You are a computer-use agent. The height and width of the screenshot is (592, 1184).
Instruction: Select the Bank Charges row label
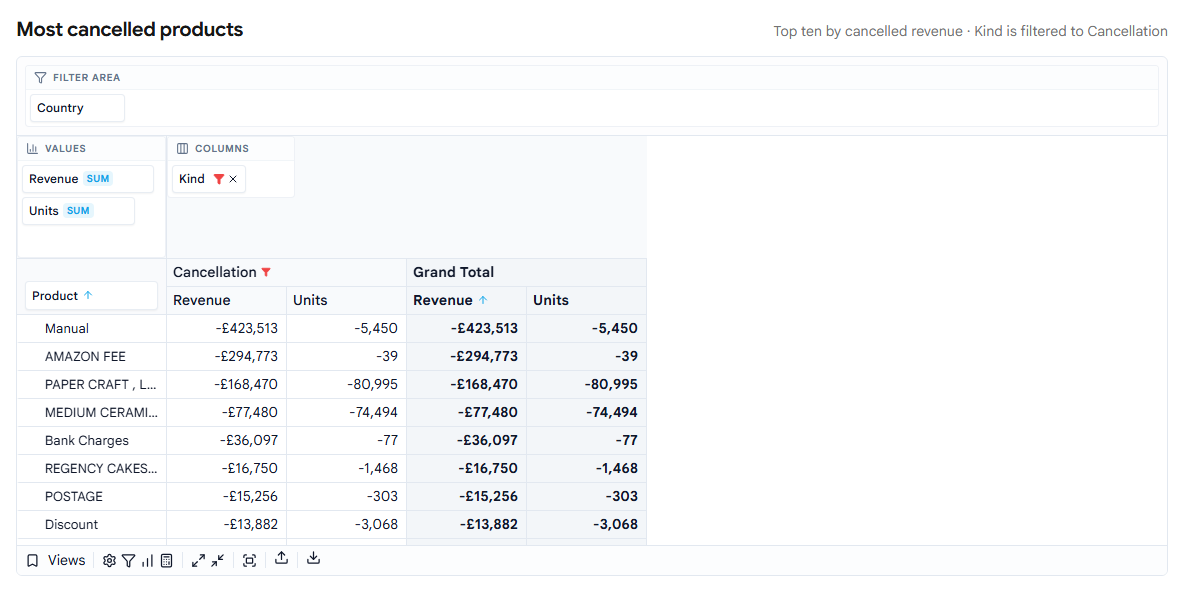87,440
